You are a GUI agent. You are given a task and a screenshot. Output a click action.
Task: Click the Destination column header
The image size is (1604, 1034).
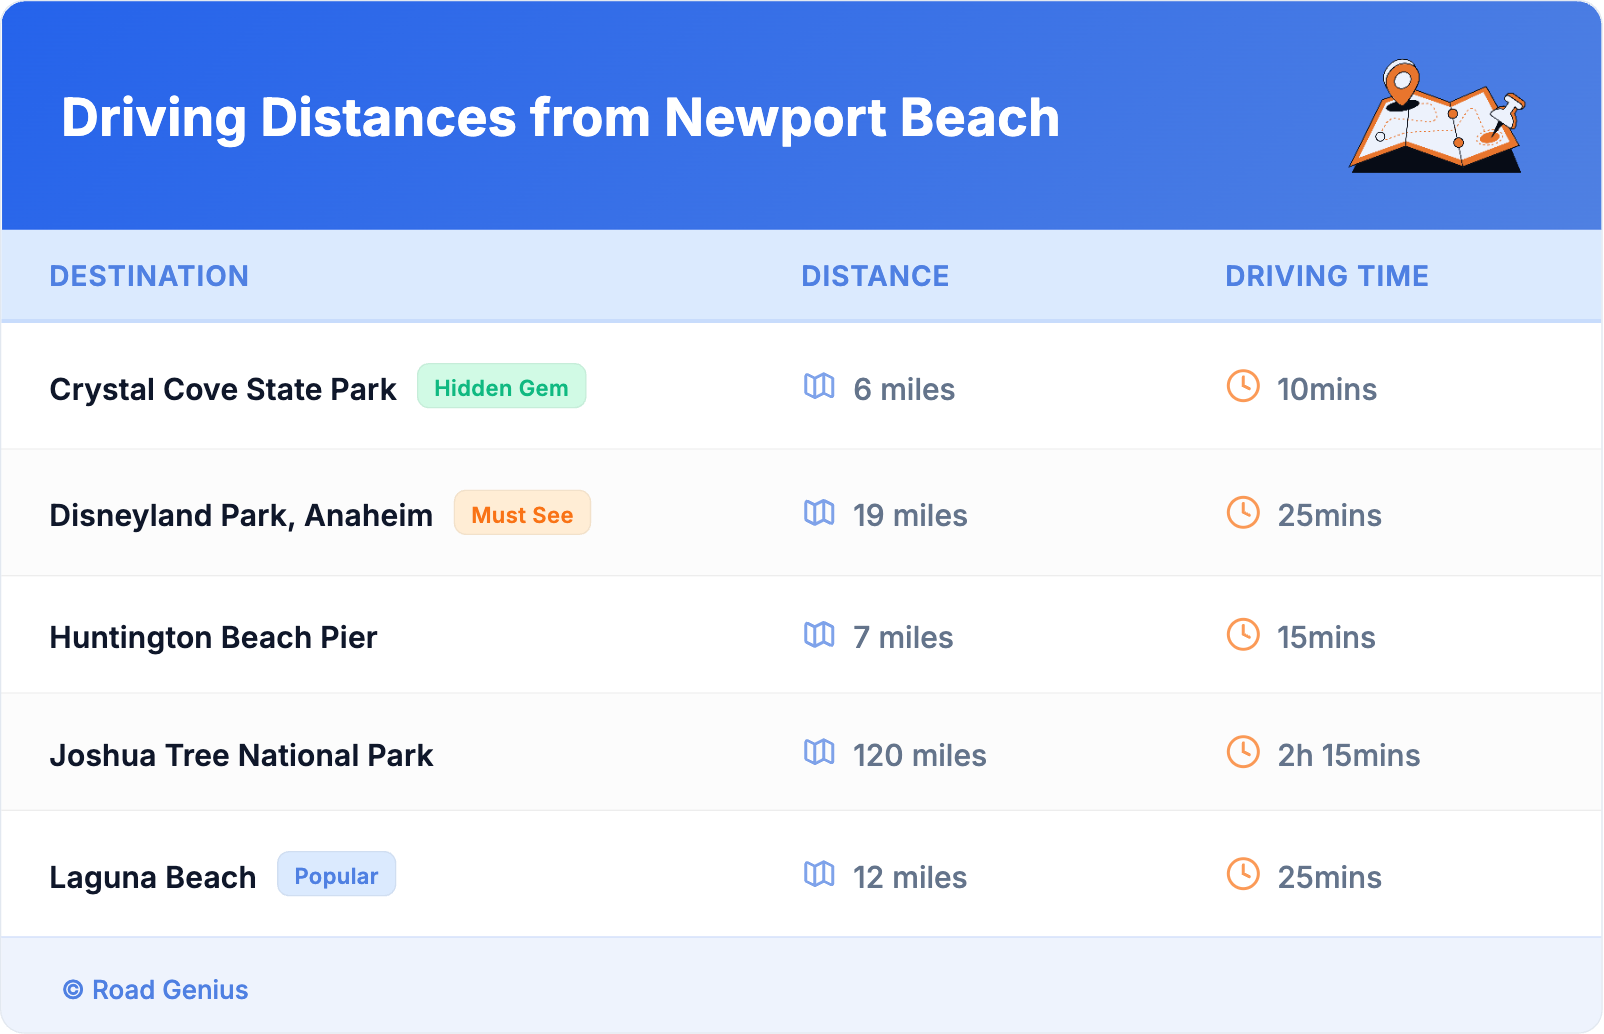click(x=149, y=276)
